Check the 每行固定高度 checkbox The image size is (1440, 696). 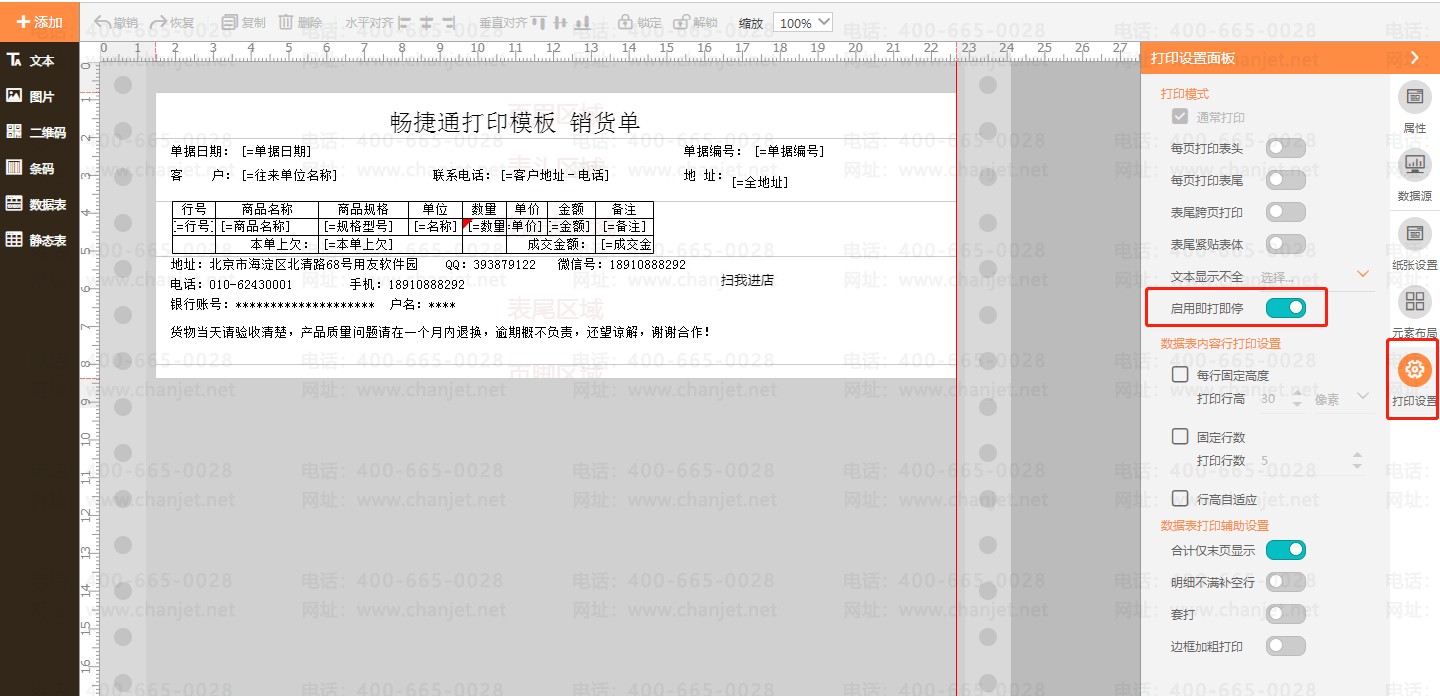(1180, 375)
